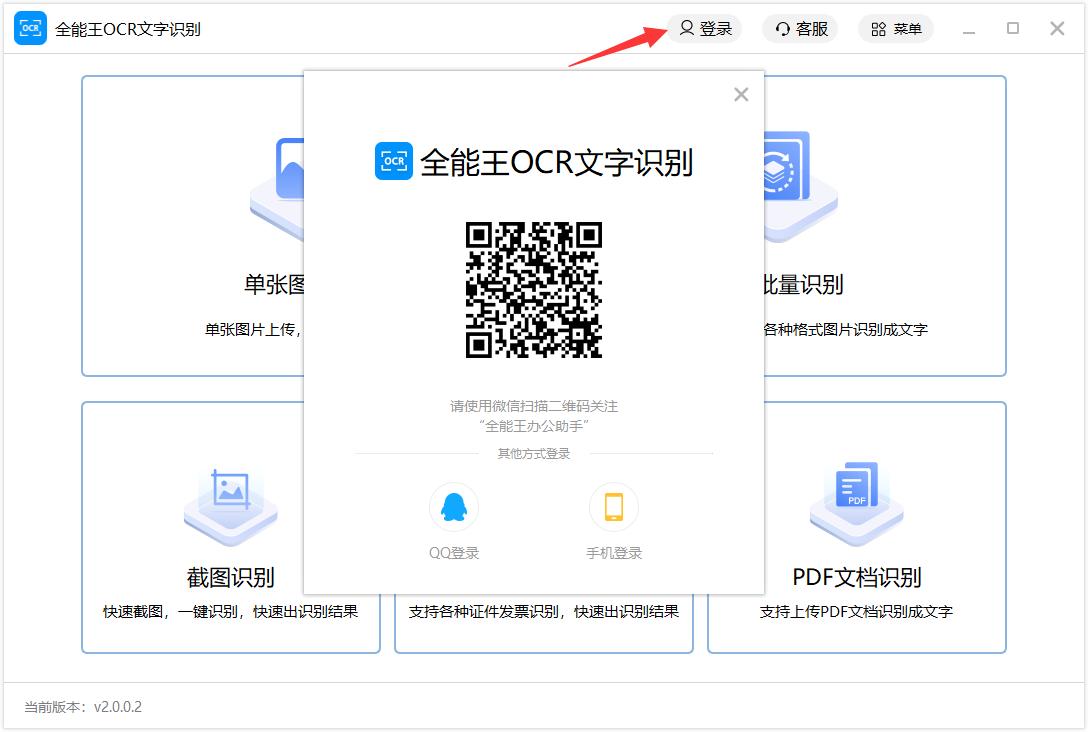
Task: Click the single image recognition card icon
Action: pyautogui.click(x=286, y=180)
